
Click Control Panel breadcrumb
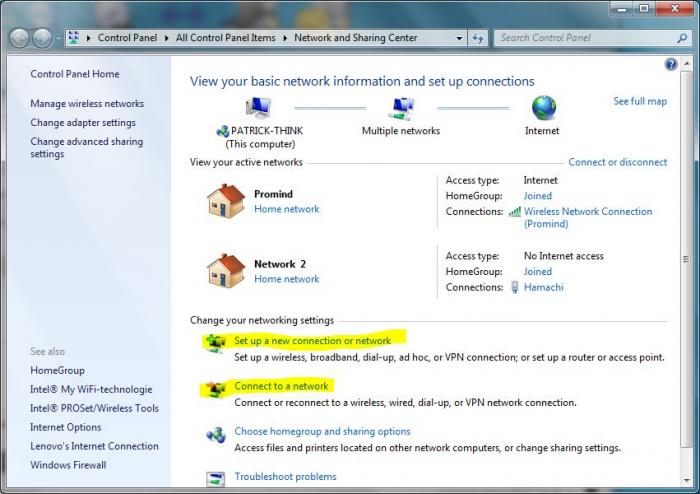point(127,38)
